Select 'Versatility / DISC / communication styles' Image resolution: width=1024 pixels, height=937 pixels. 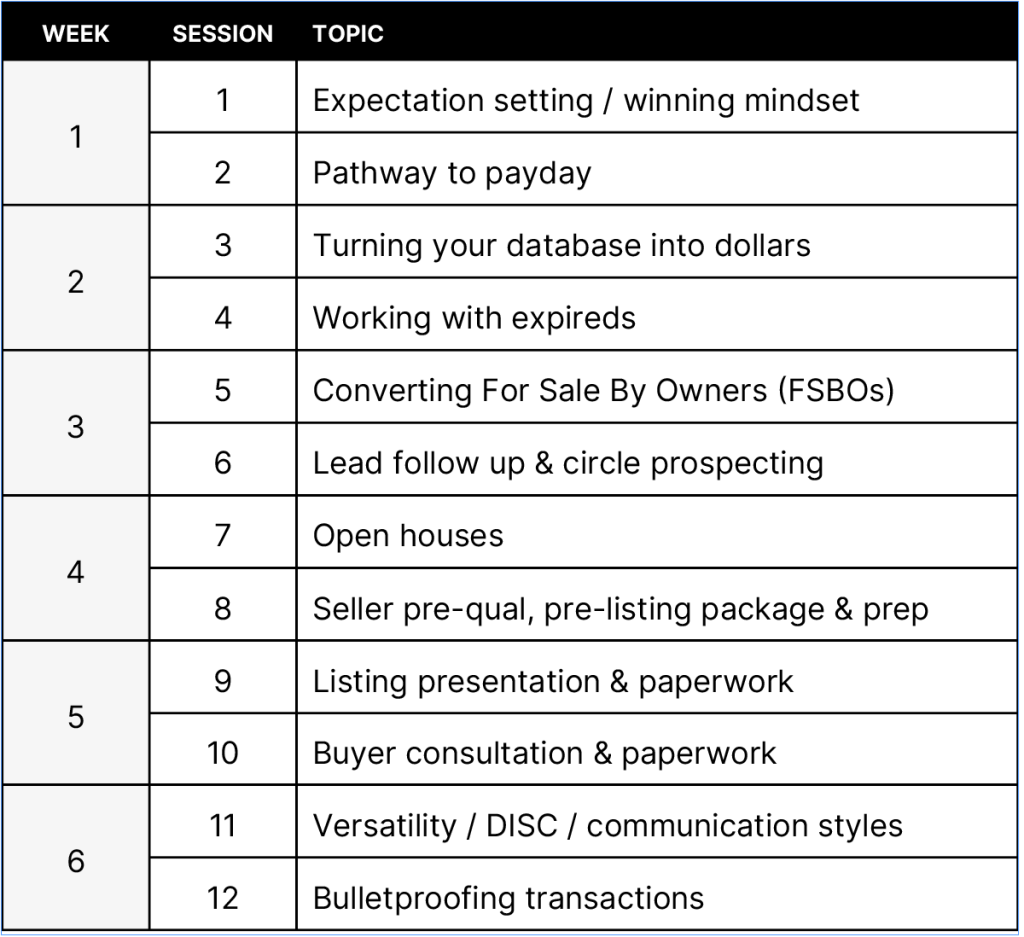point(607,825)
